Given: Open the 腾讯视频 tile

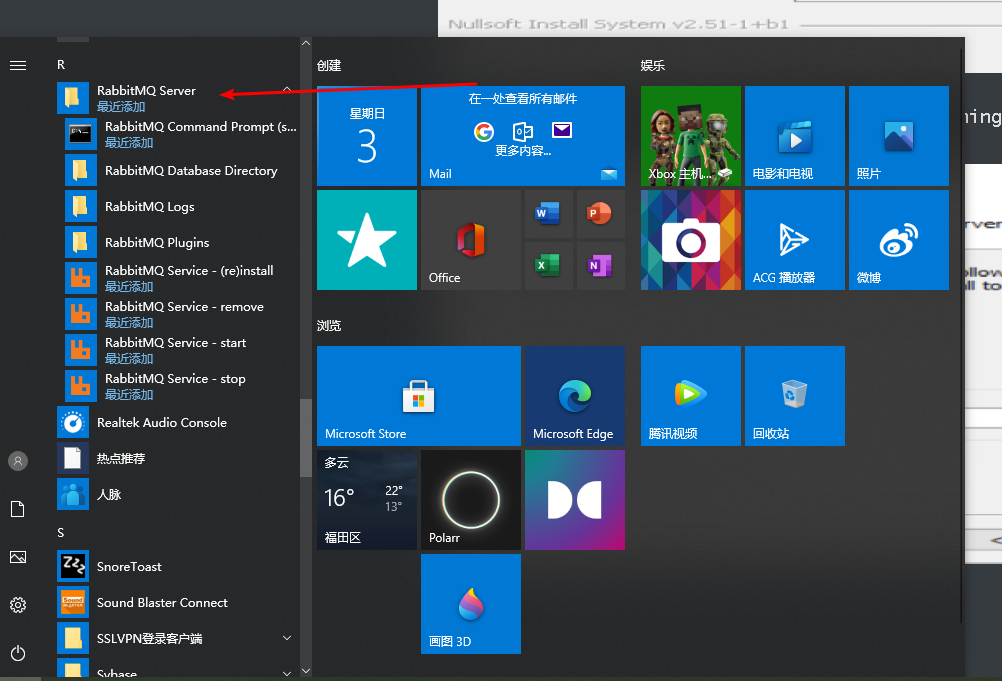Looking at the screenshot, I should (691, 396).
